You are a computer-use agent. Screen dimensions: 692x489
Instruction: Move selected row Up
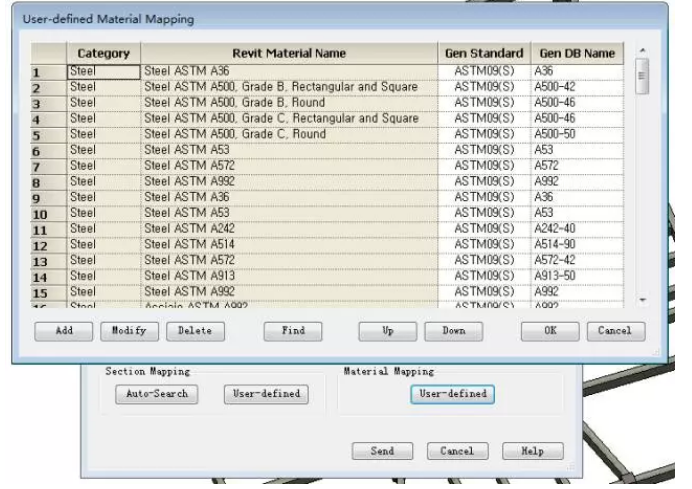pos(387,331)
